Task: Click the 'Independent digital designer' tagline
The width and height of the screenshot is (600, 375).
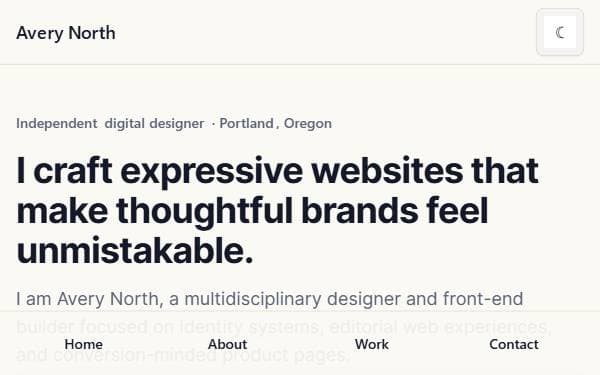Action: coord(110,124)
